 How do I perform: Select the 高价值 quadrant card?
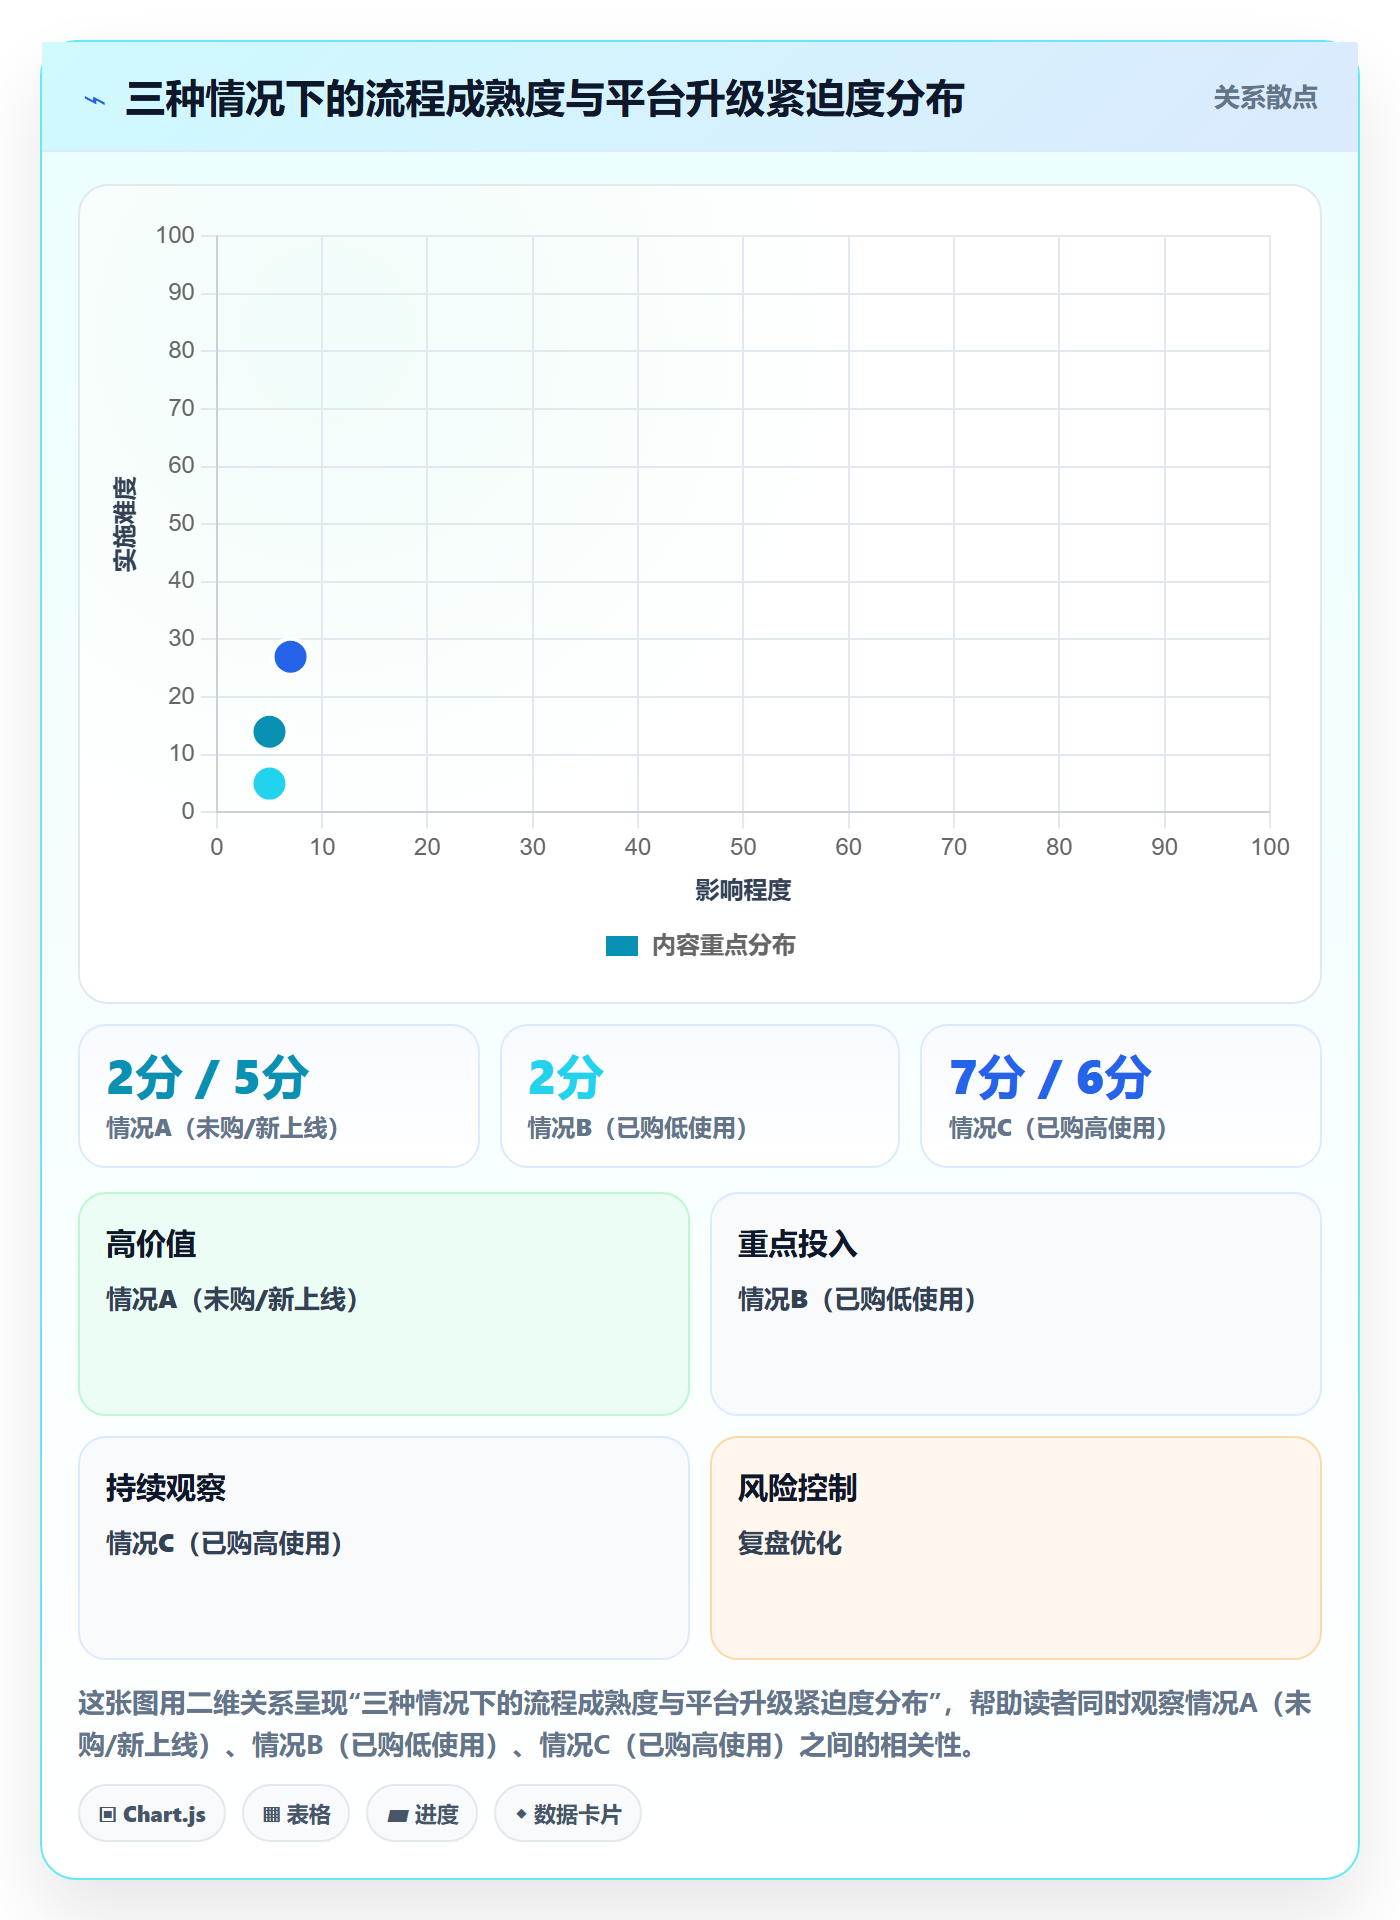(x=384, y=1304)
